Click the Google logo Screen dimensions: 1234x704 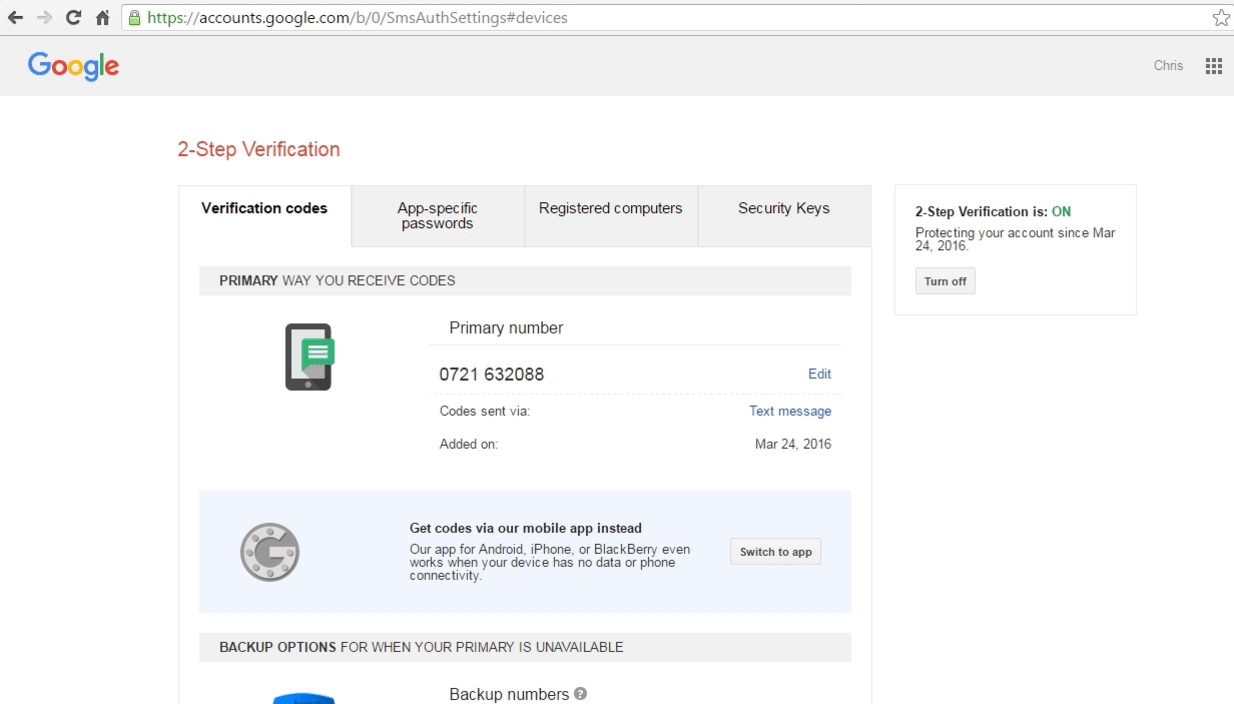[x=73, y=66]
